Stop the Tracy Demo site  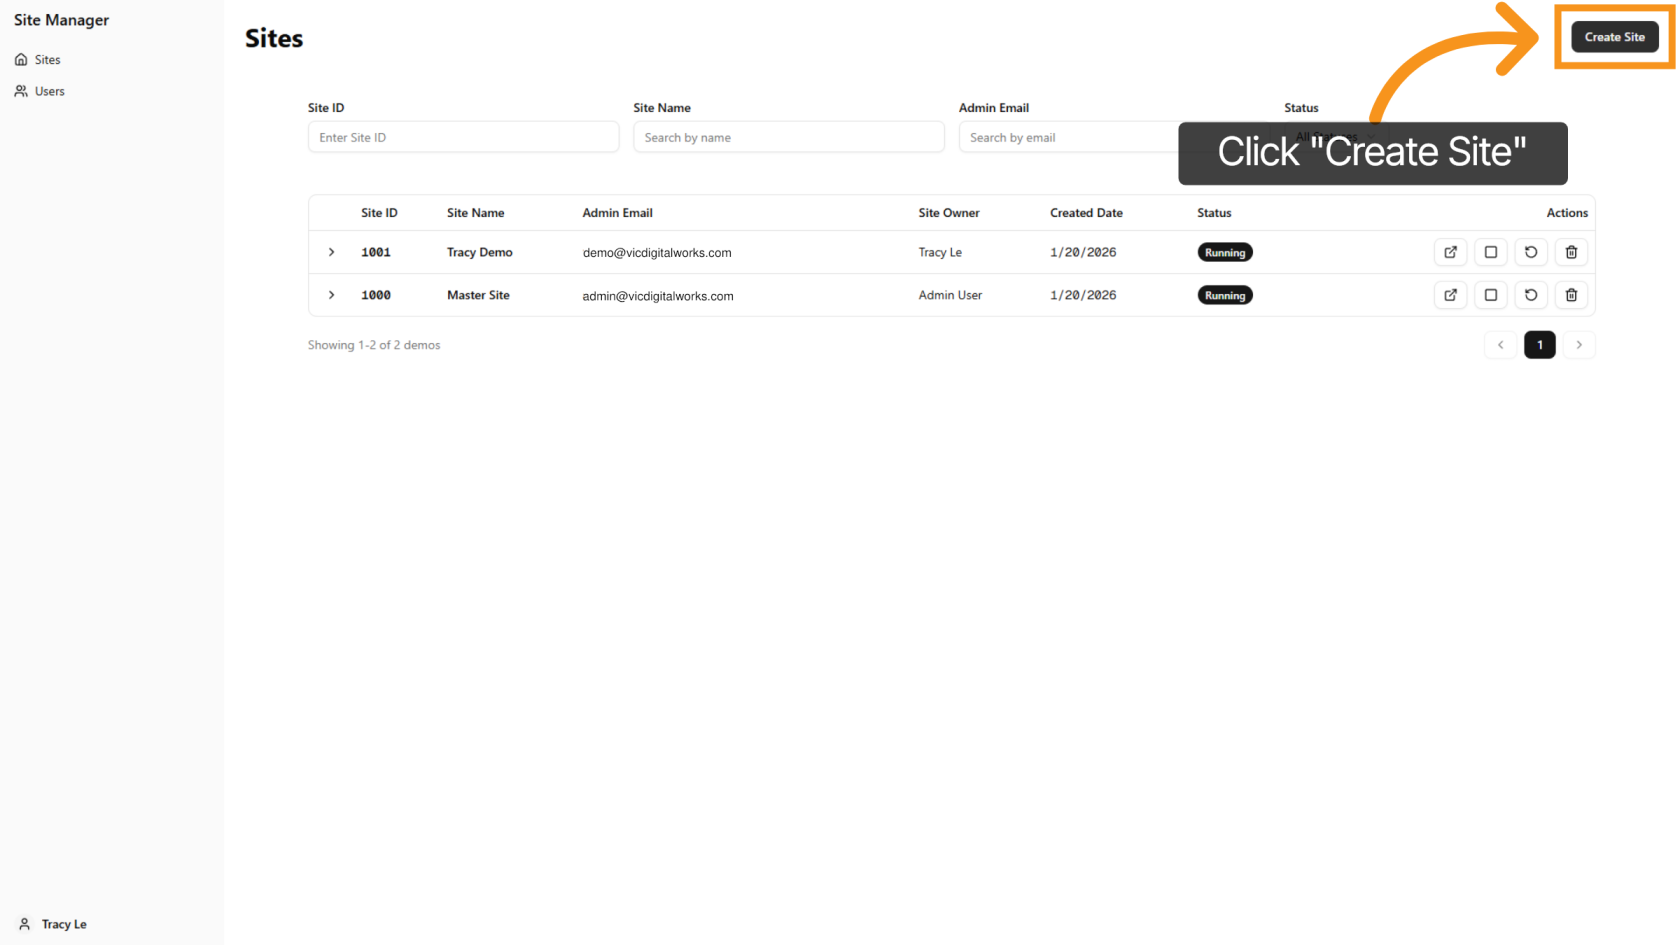[1490, 252]
